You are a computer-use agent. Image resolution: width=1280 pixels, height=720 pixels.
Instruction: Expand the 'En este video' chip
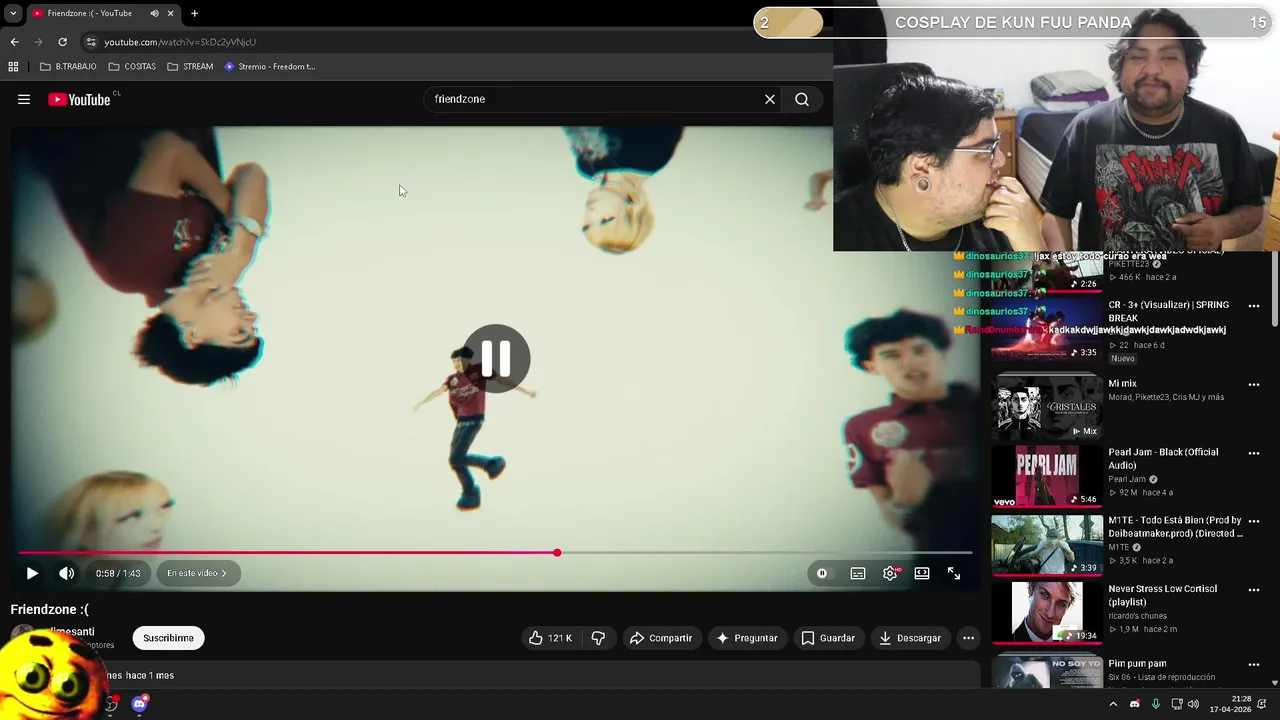(x=197, y=573)
